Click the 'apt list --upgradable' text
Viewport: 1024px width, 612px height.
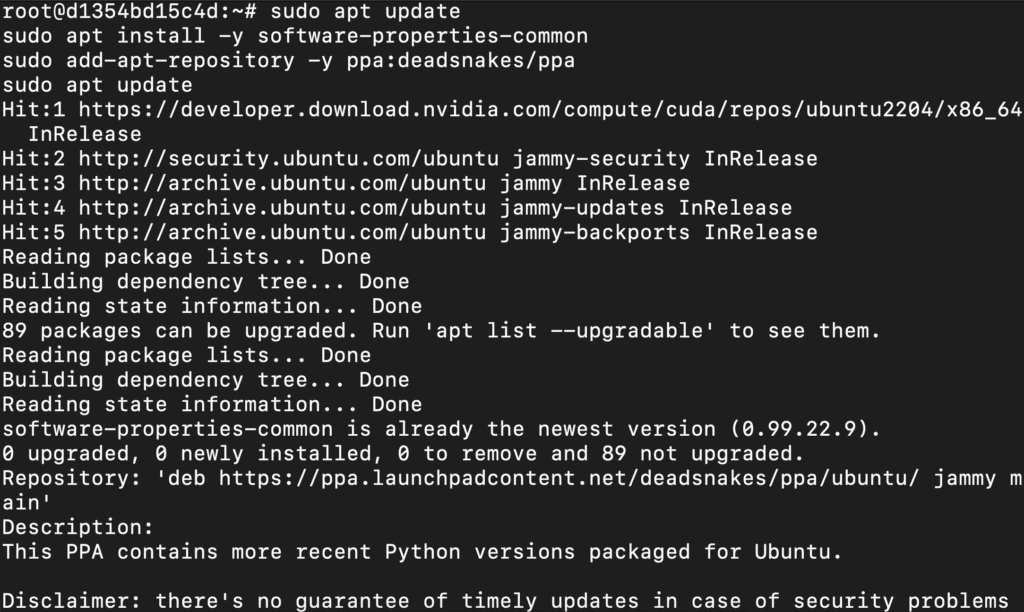point(569,330)
